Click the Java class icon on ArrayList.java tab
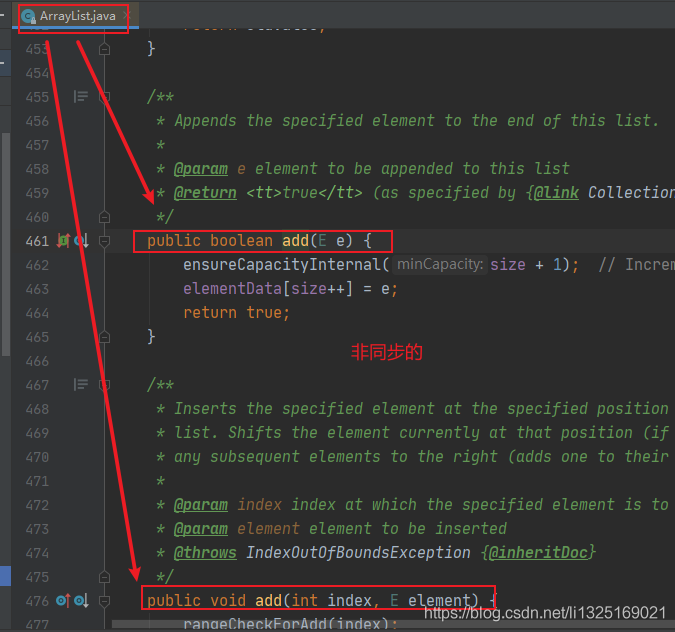The image size is (675, 632). click(x=28, y=16)
